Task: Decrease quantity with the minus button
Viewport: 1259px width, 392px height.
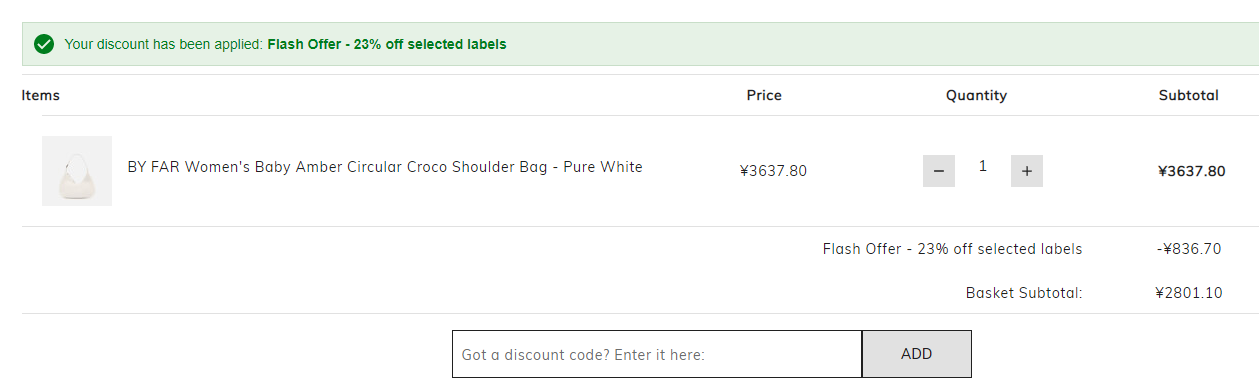Action: pos(939,171)
